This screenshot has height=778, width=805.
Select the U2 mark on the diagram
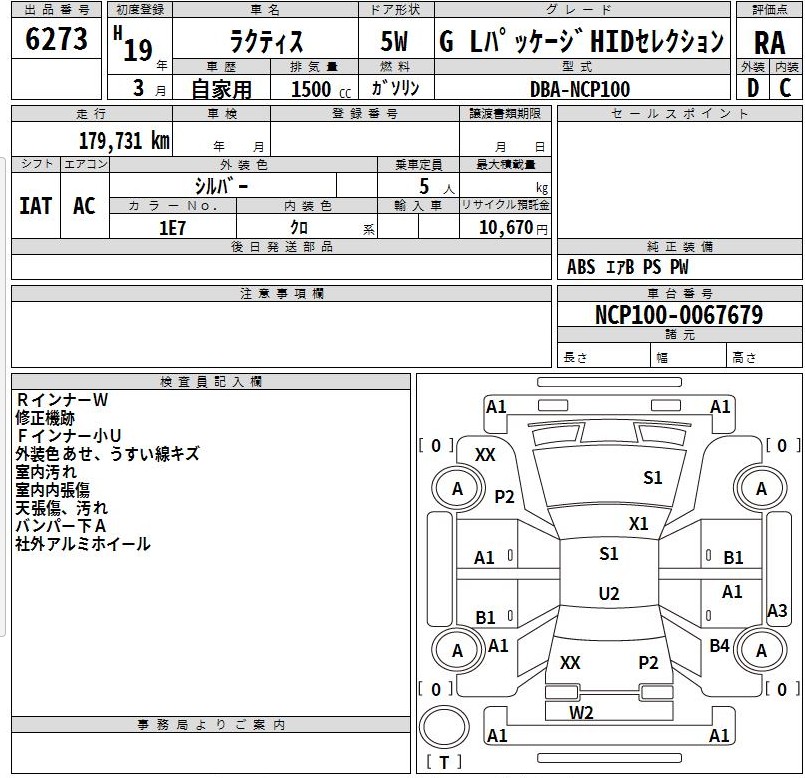click(609, 594)
